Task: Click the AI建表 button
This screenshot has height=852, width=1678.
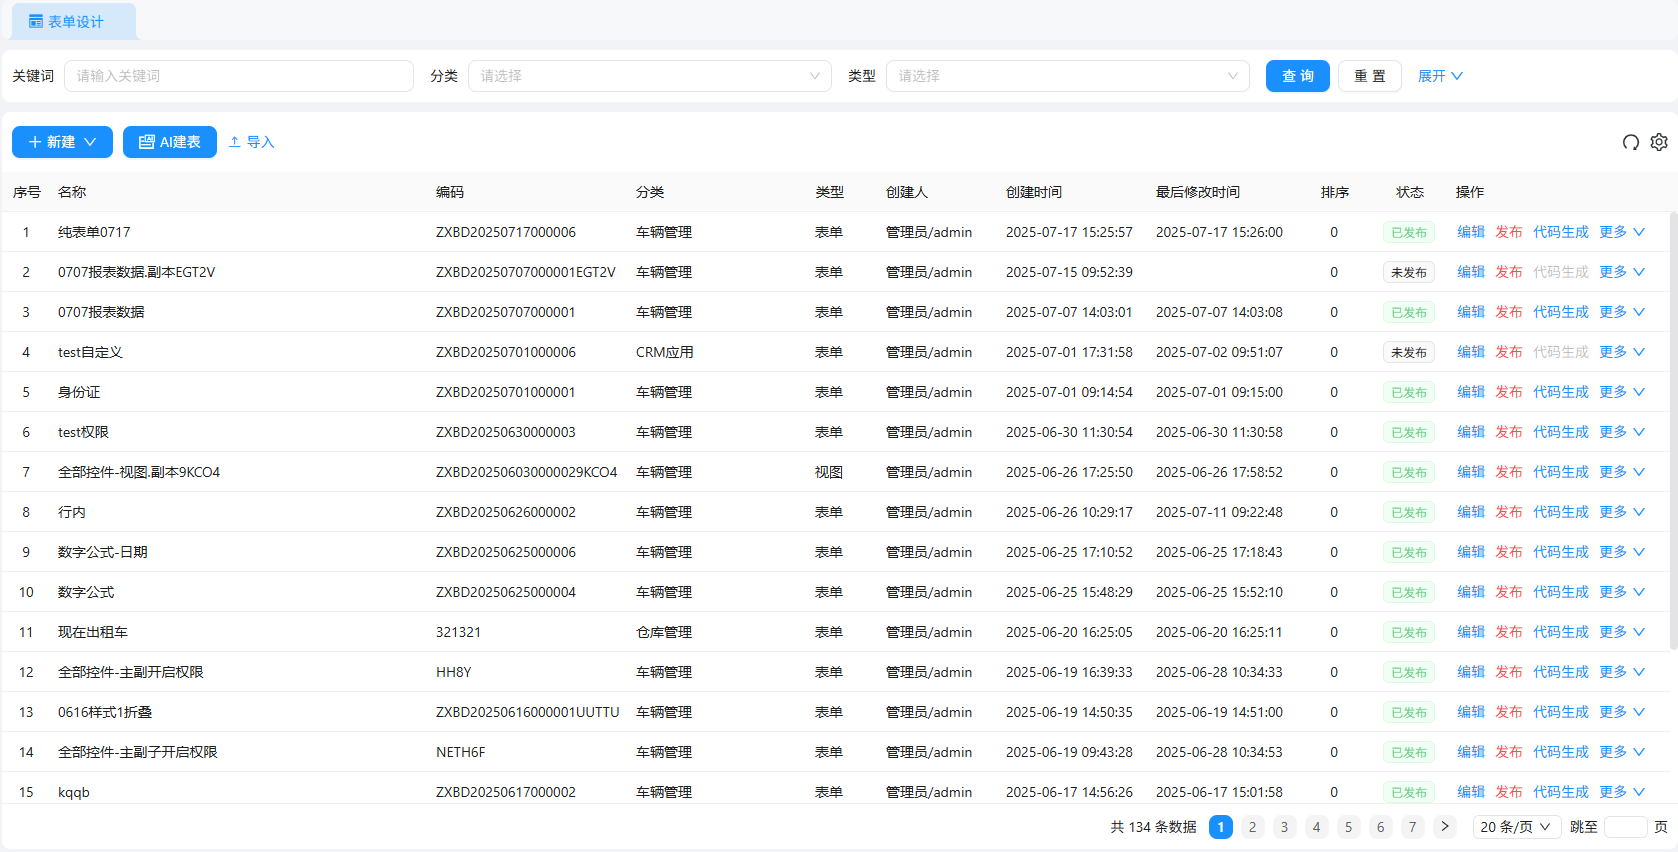Action: (170, 142)
